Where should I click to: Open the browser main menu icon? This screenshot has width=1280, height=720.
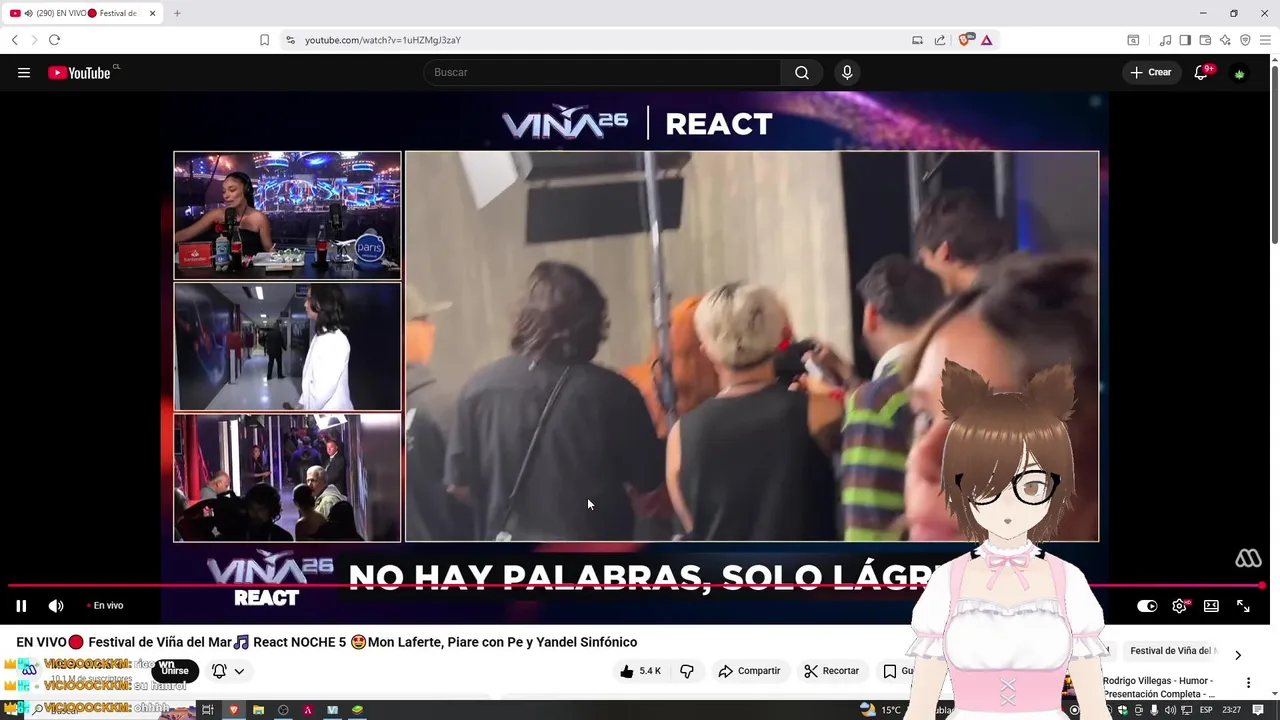(1265, 40)
